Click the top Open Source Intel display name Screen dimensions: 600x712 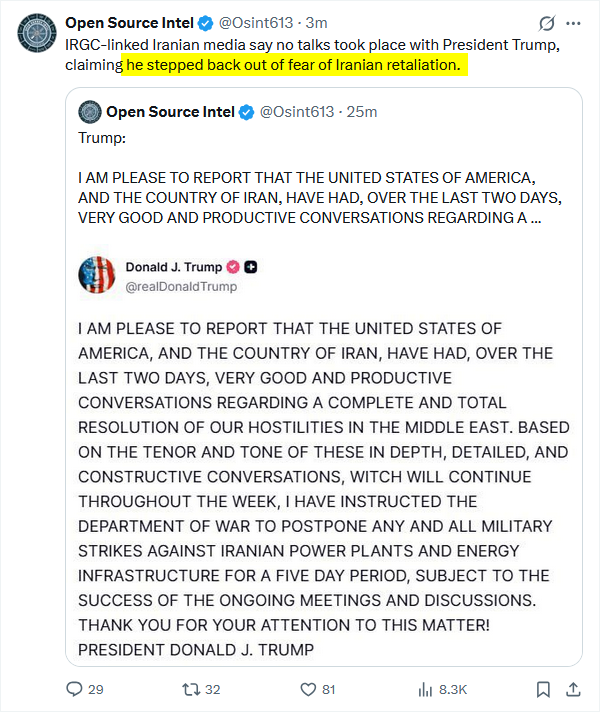point(128,23)
